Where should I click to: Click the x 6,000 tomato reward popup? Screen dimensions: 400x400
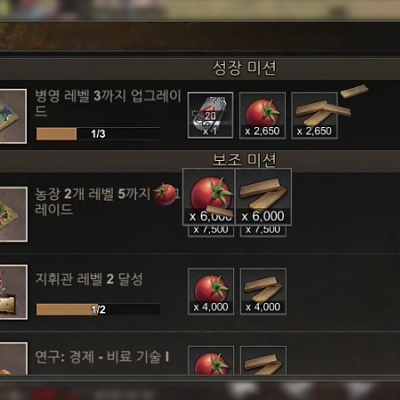pos(209,197)
